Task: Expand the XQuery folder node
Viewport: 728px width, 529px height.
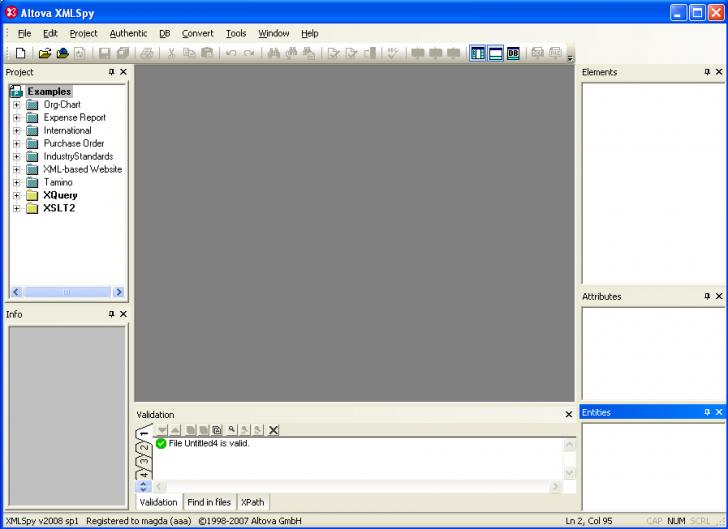Action: 16,196
